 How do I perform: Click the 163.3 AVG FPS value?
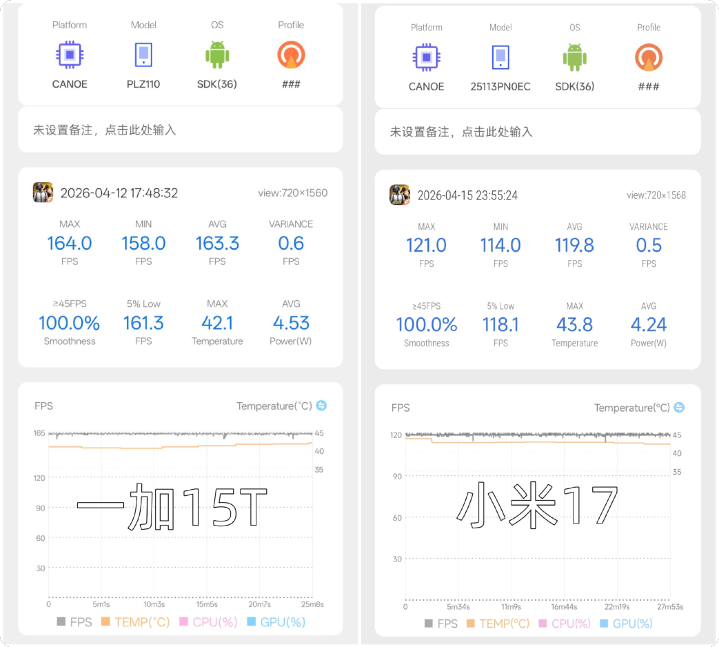click(217, 243)
